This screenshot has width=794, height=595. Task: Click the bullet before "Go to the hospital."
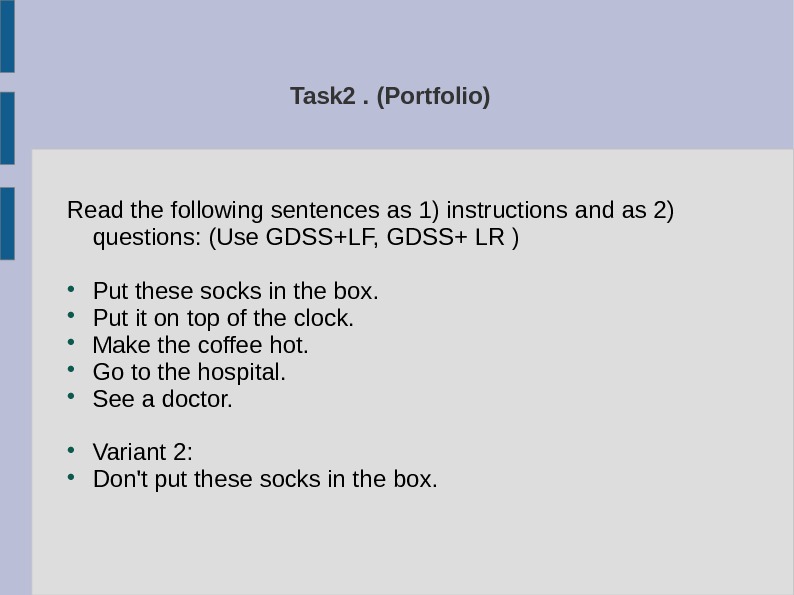click(72, 371)
